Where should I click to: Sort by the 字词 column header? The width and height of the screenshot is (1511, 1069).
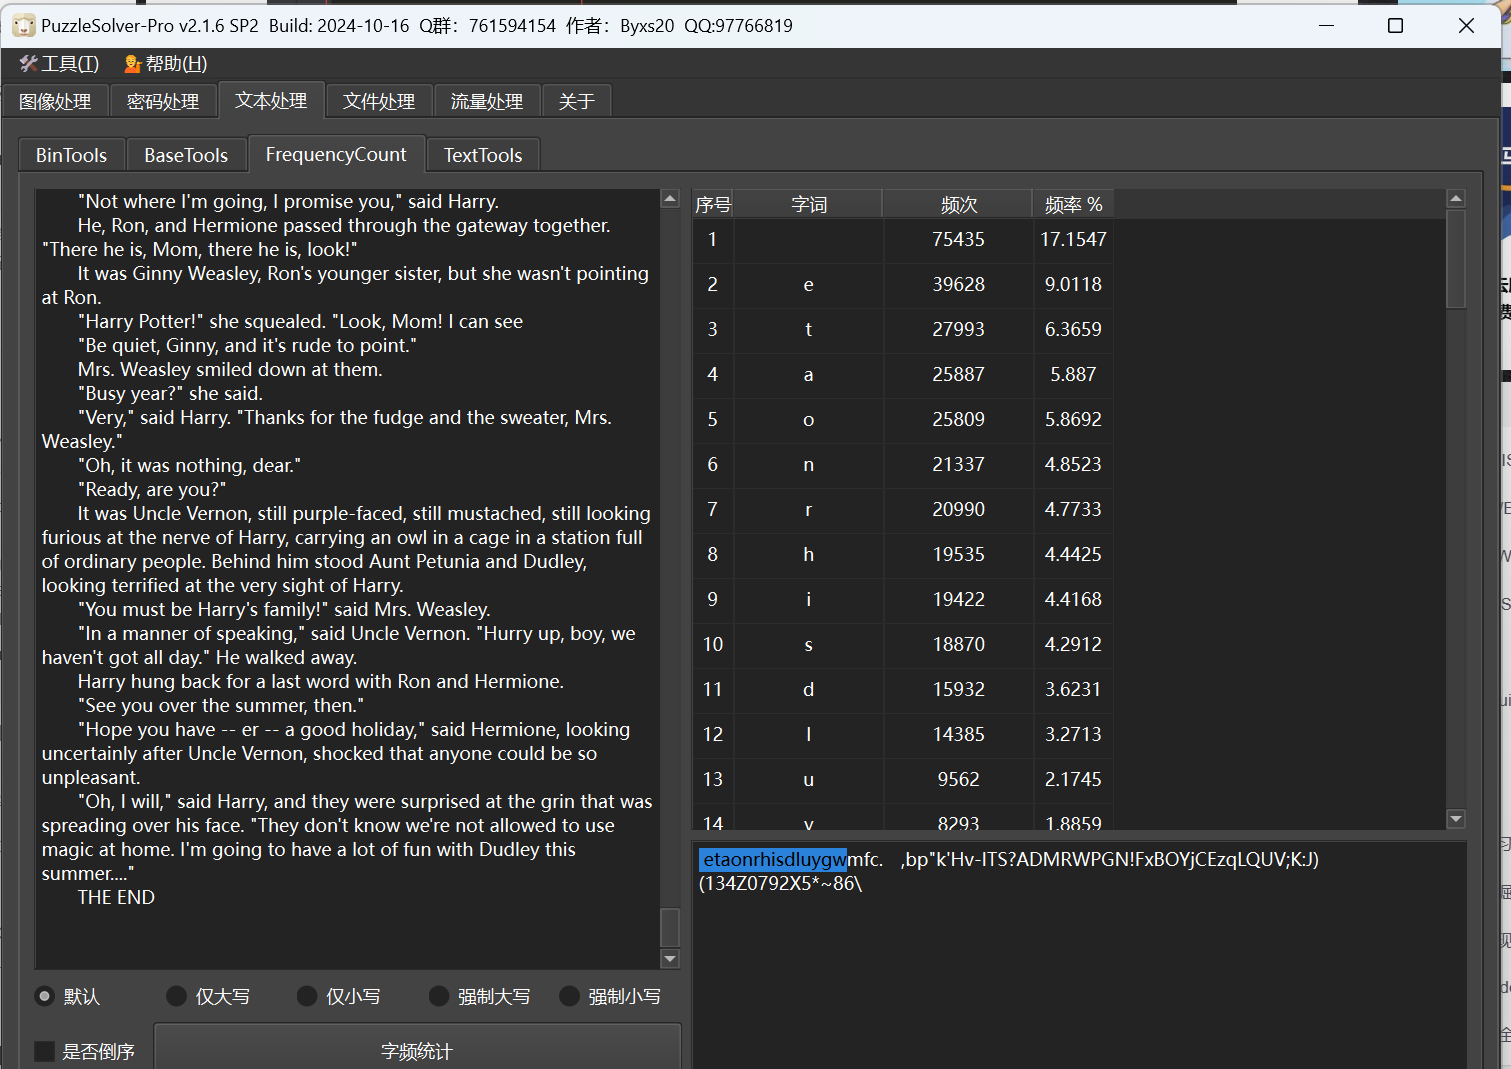[x=809, y=204]
